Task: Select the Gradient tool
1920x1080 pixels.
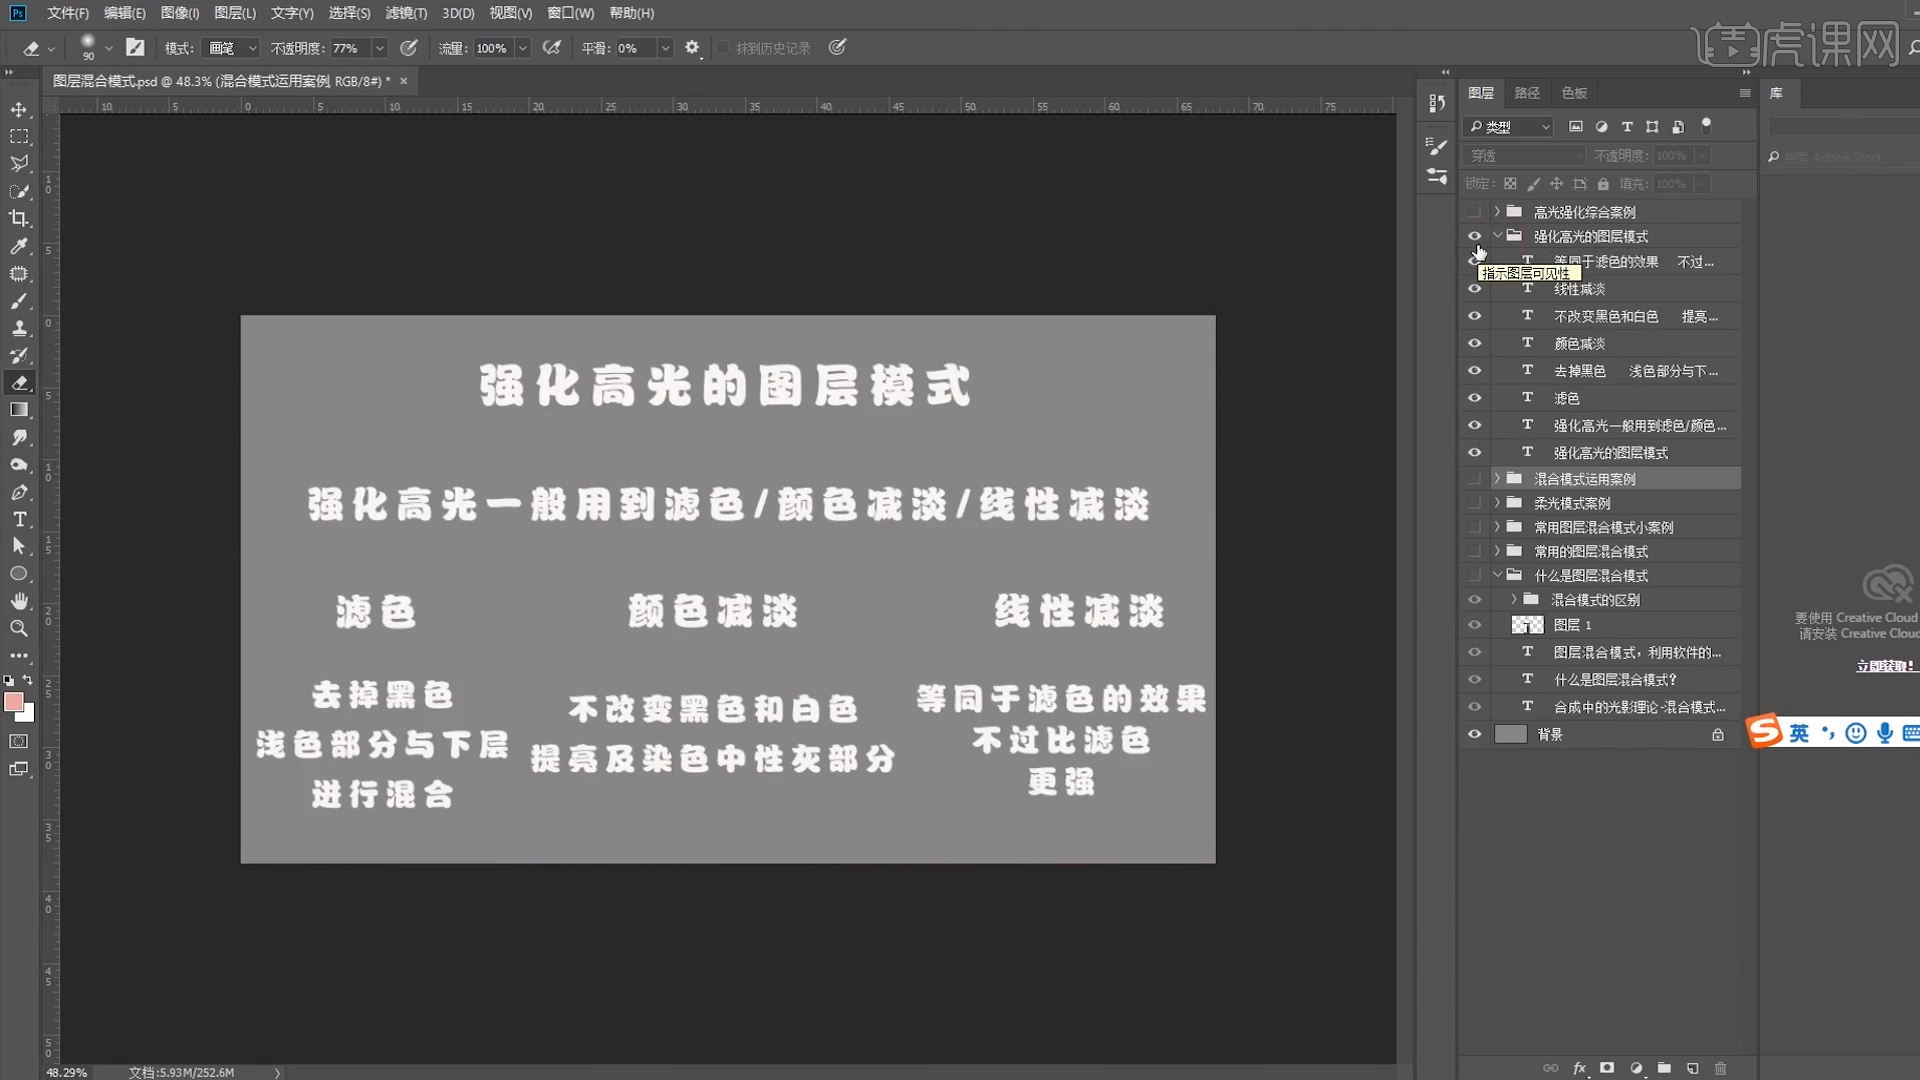Action: coord(19,410)
